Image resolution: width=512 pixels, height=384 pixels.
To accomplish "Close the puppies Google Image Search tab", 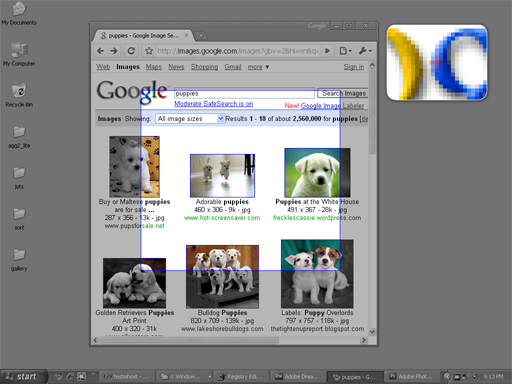I will tap(186, 35).
